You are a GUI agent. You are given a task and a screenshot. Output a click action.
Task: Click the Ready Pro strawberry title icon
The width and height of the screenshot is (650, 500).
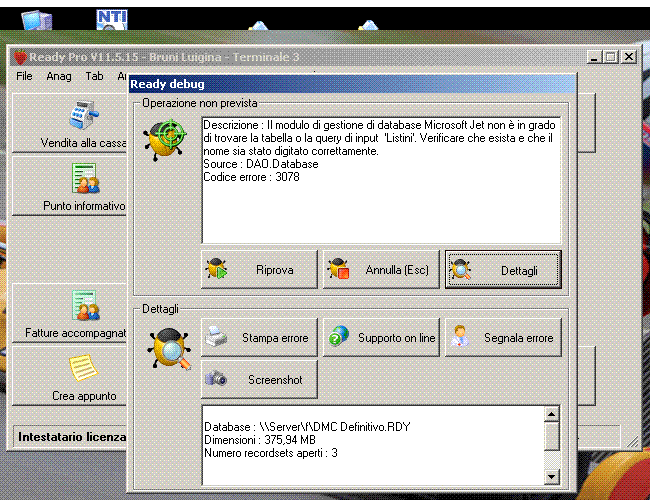click(20, 57)
